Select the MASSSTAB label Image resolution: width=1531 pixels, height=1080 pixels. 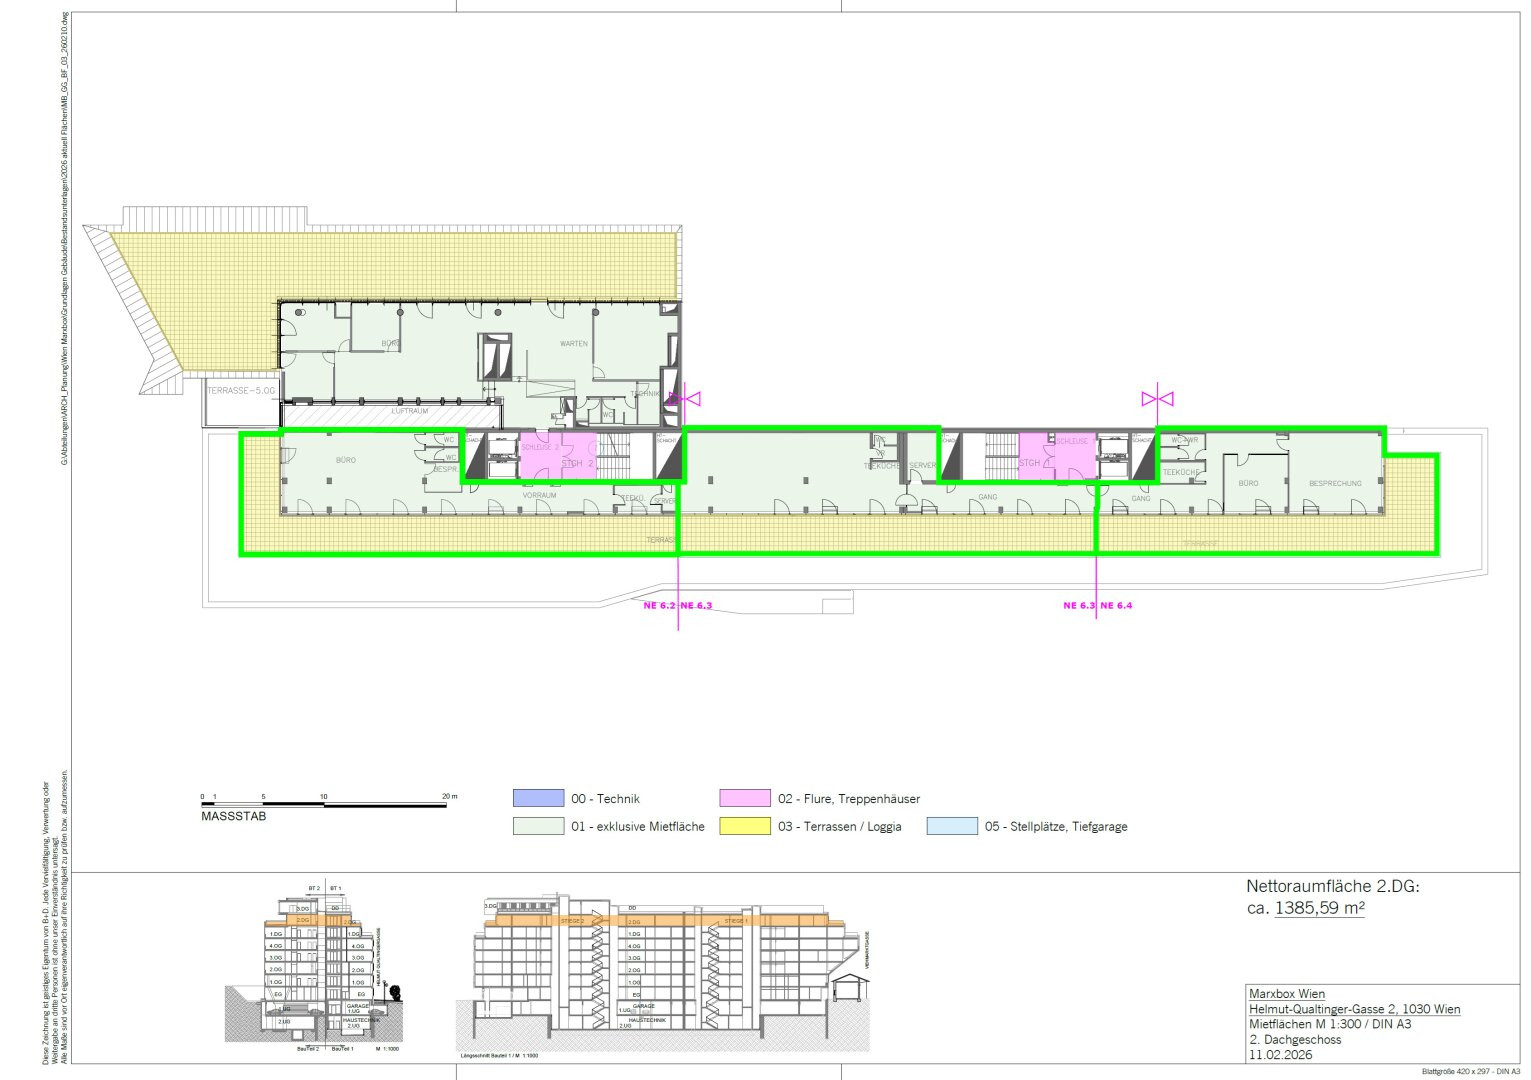pos(234,817)
